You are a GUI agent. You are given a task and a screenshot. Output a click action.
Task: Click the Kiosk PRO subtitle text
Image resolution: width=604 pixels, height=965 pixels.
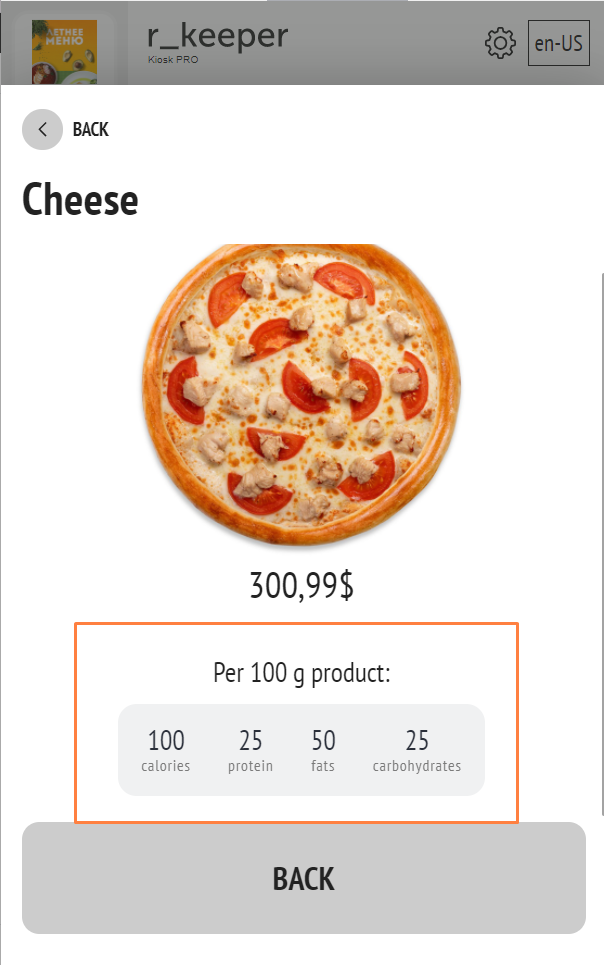pyautogui.click(x=173, y=60)
